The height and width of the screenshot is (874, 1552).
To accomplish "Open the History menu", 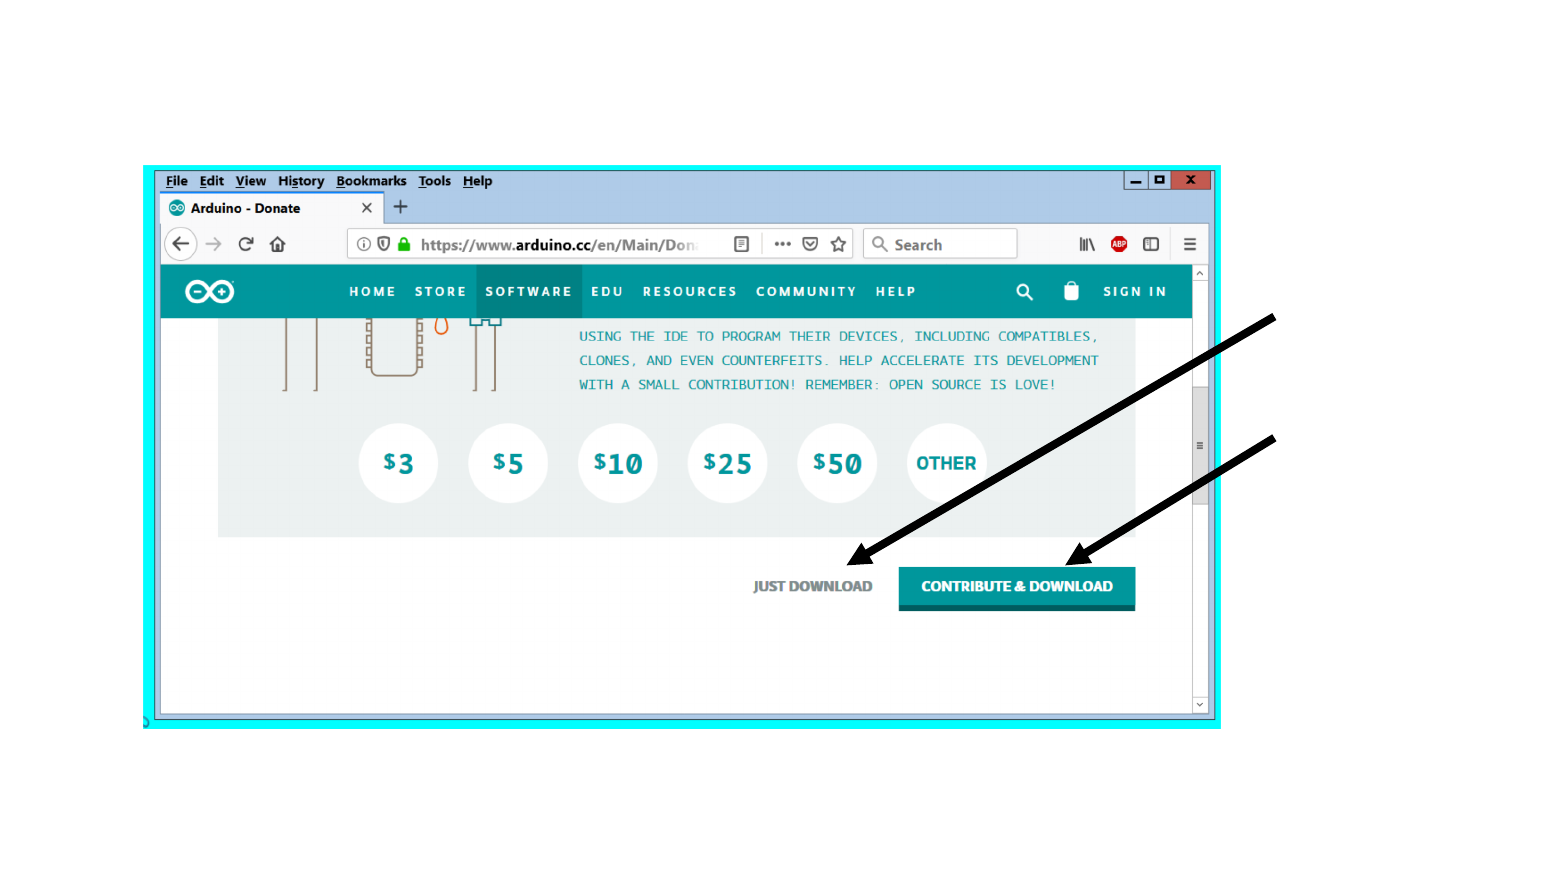I will coord(301,181).
